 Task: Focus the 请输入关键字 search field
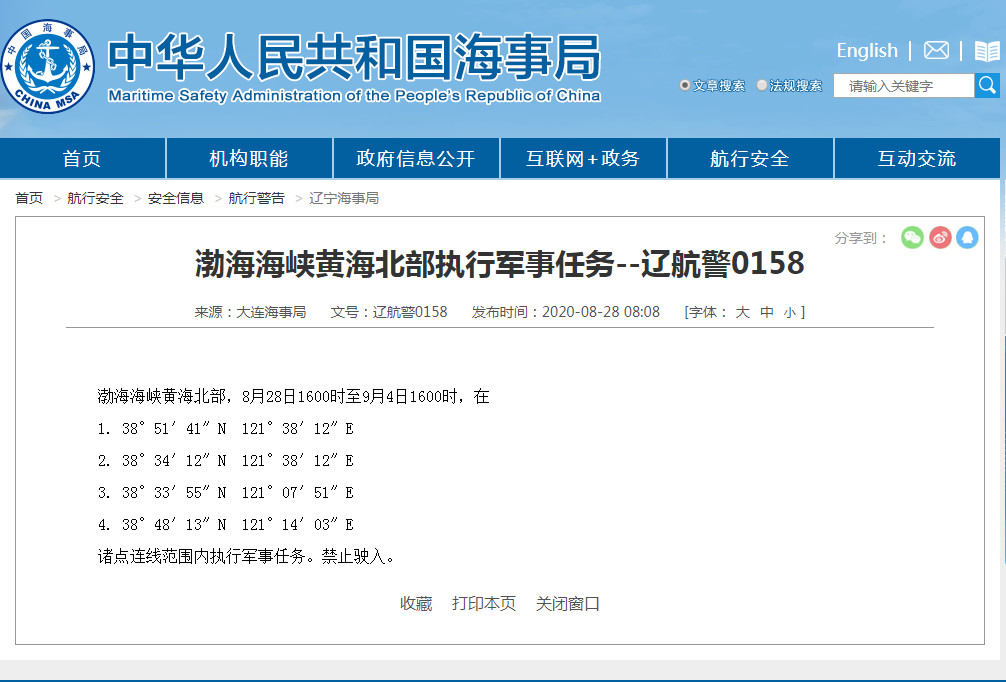point(903,86)
